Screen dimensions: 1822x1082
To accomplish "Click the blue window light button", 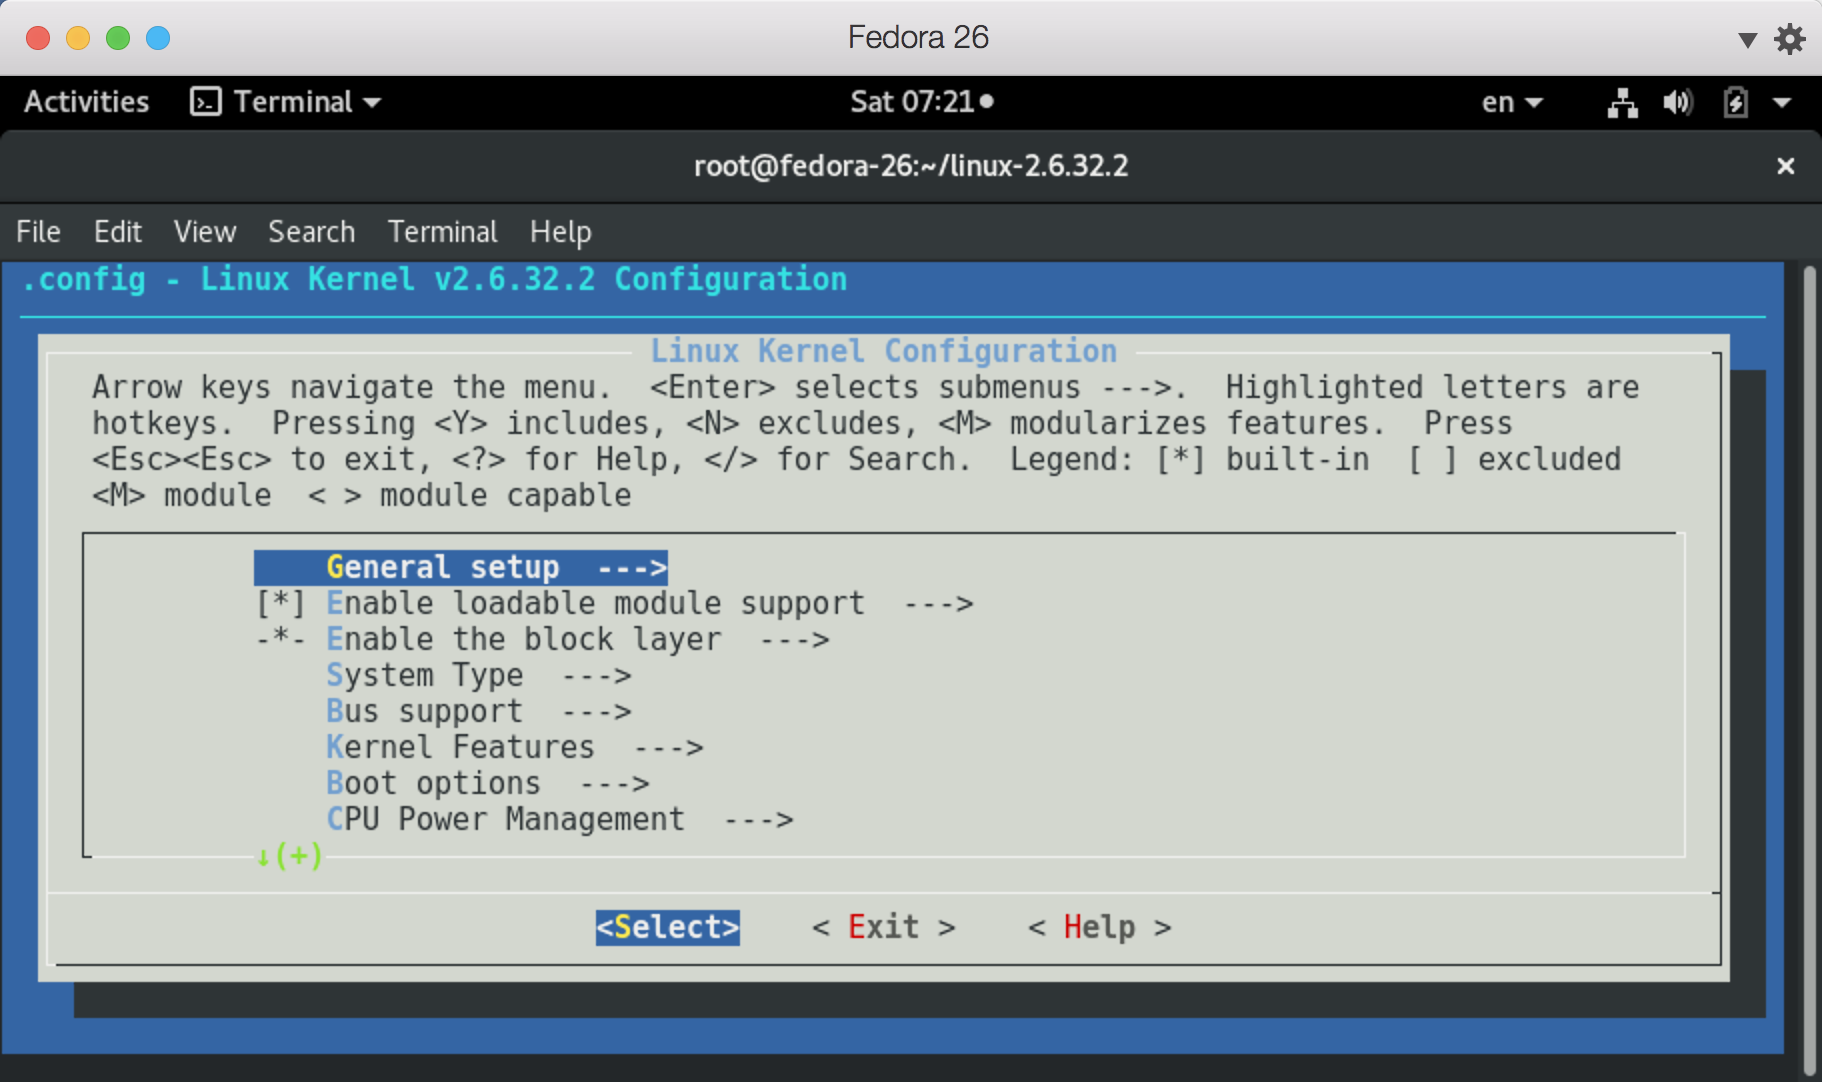I will 158,38.
